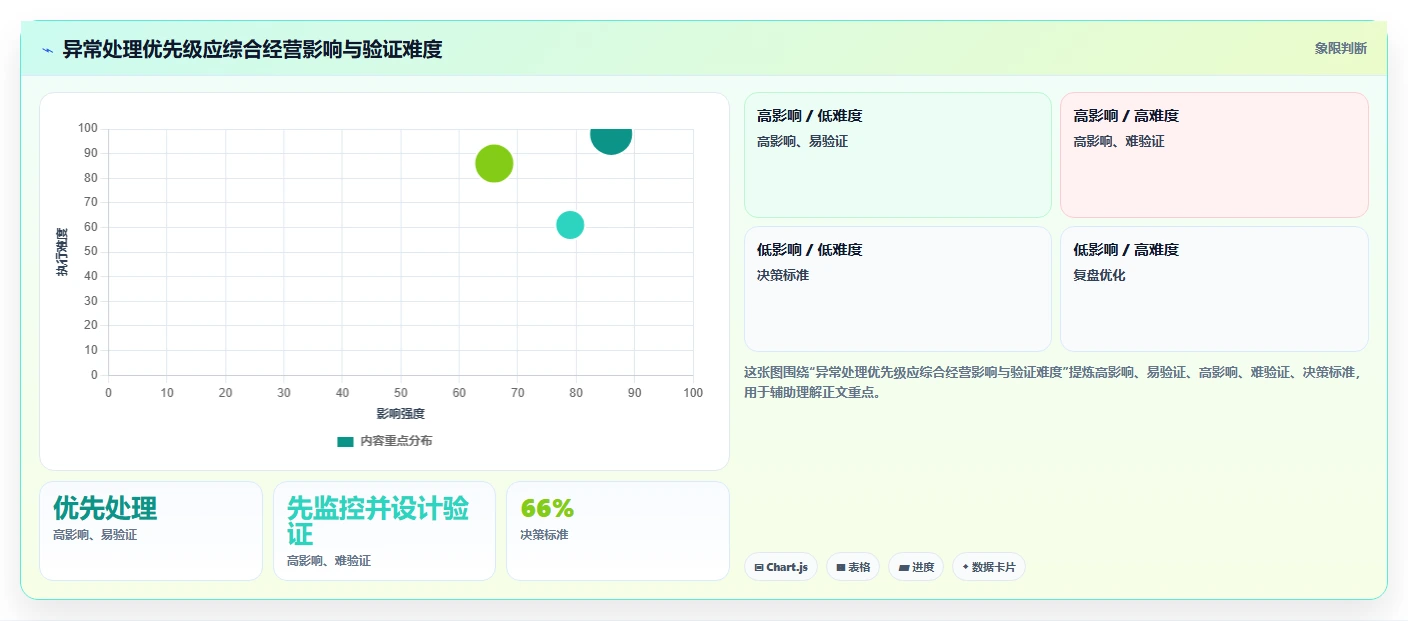Click the main title 异常处理优先级应综合经营影响与验证难度
Image resolution: width=1408 pixels, height=621 pixels.
tap(252, 49)
